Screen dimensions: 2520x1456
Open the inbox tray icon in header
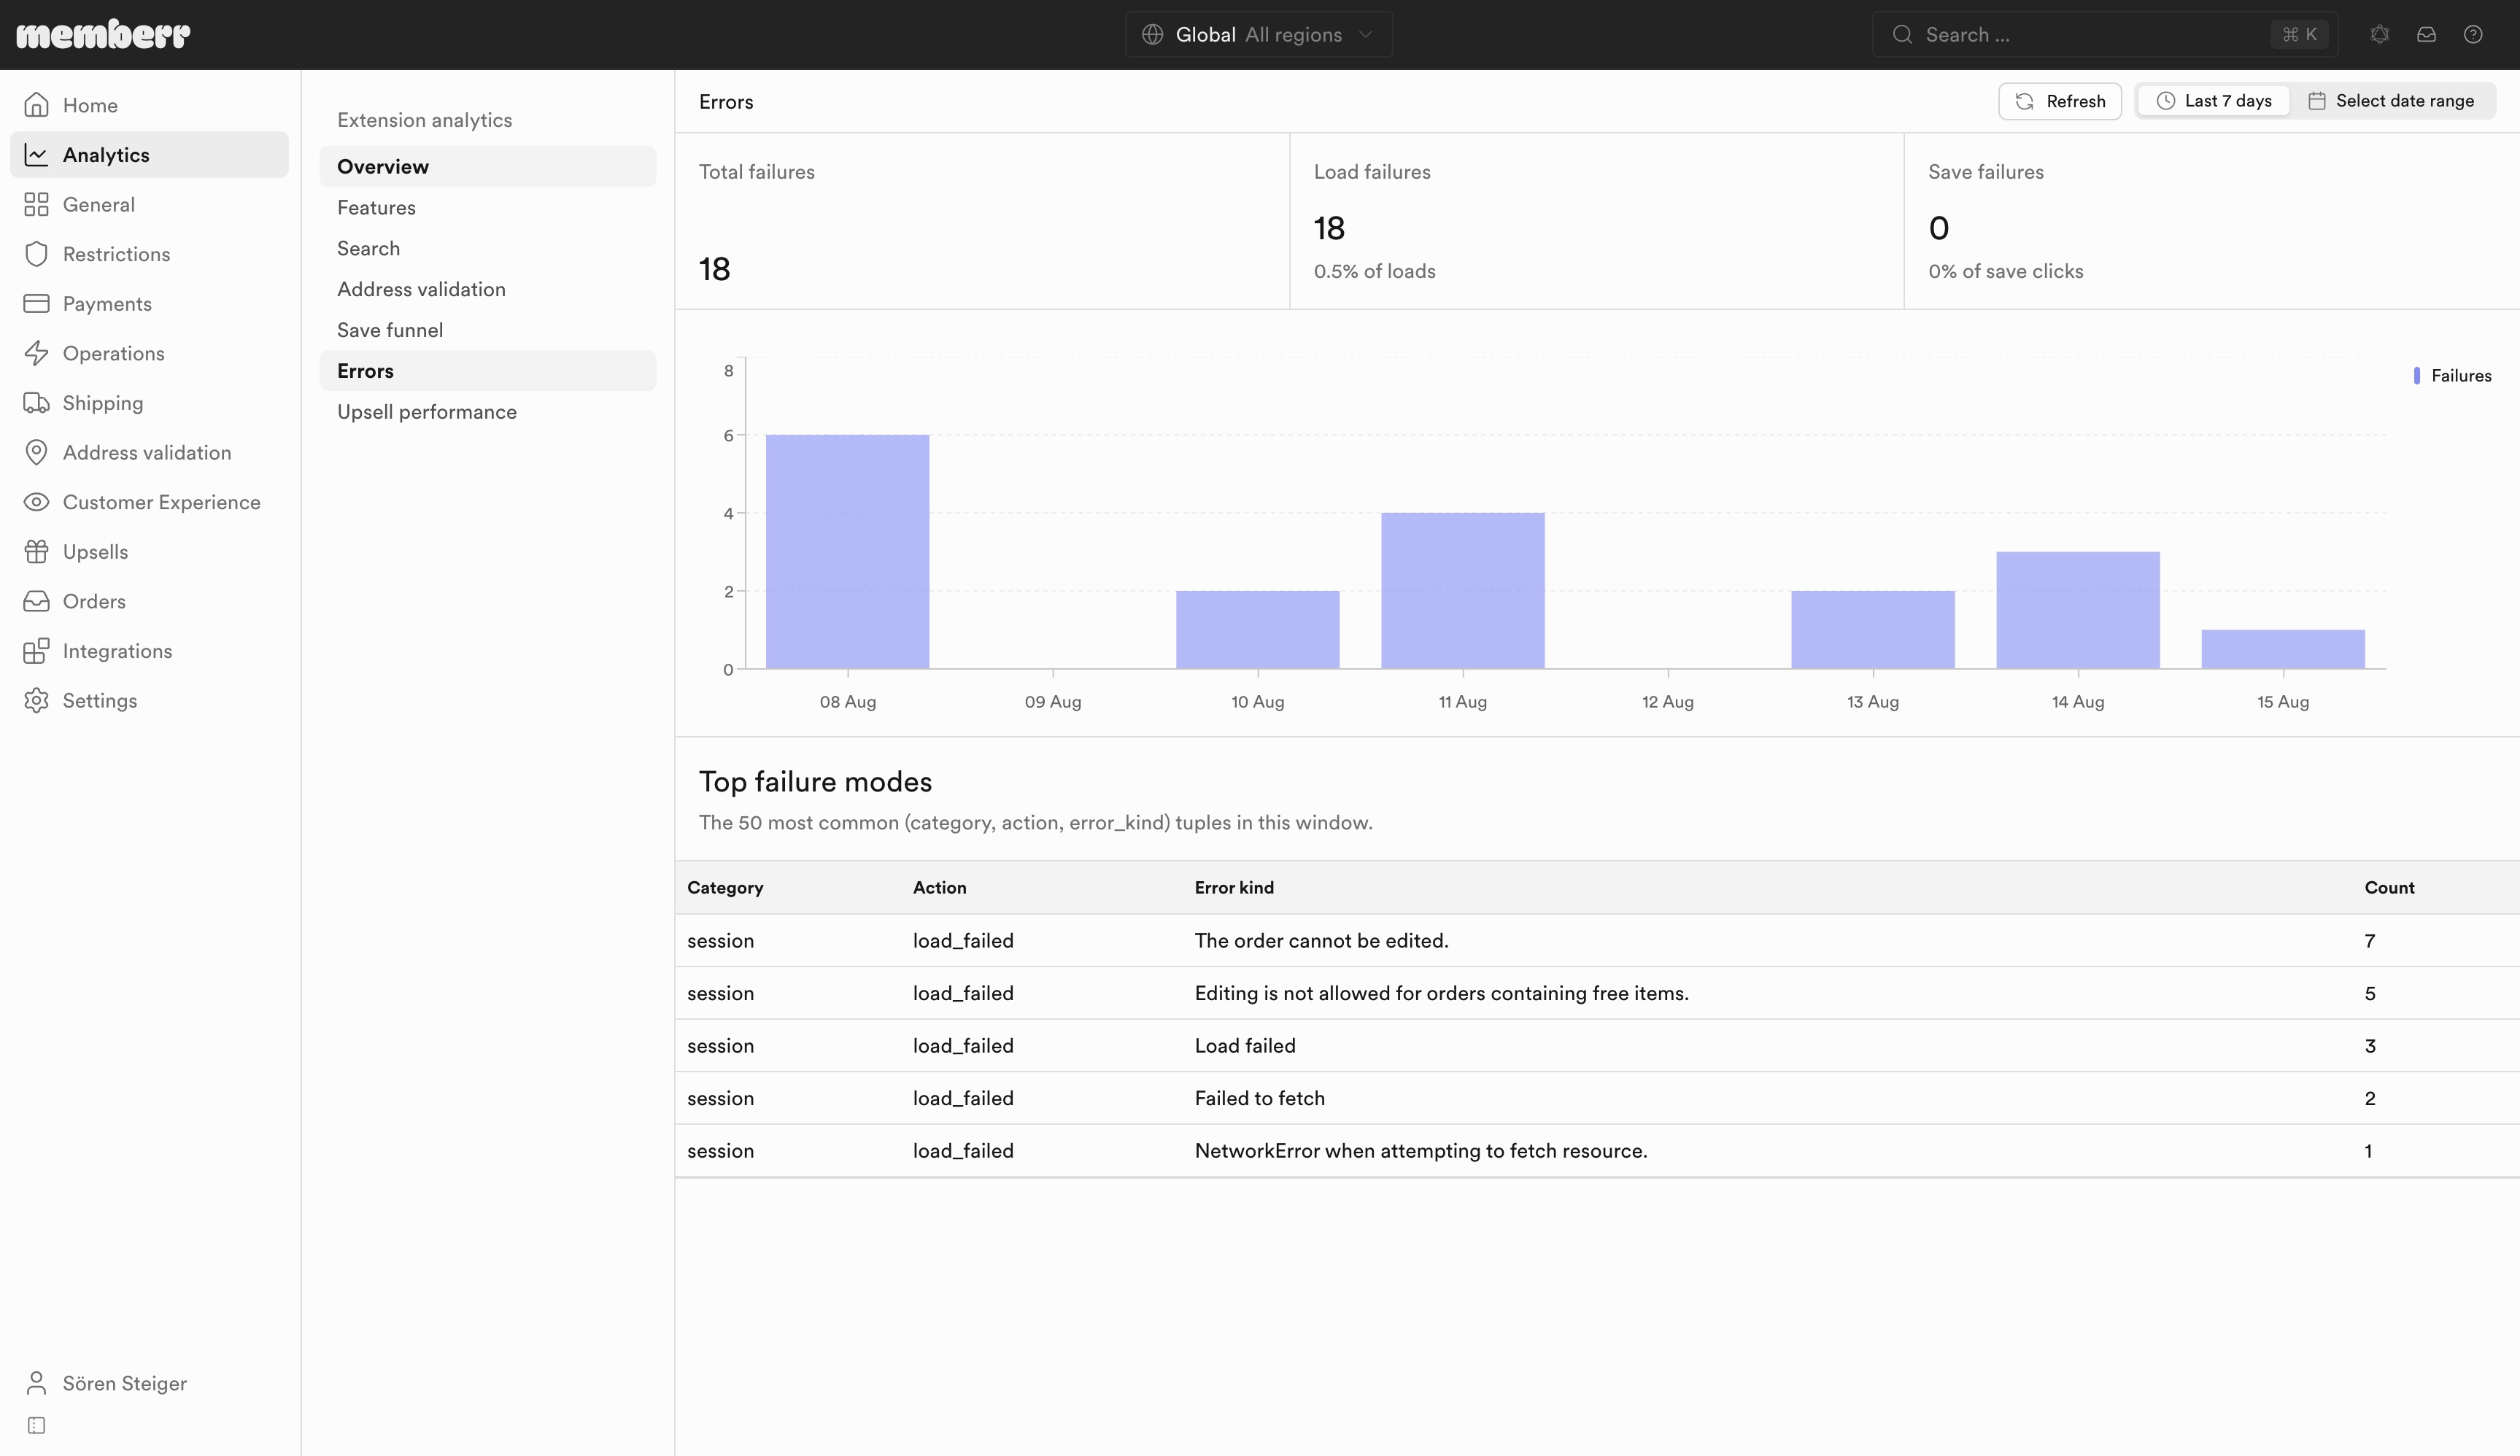pos(2426,35)
